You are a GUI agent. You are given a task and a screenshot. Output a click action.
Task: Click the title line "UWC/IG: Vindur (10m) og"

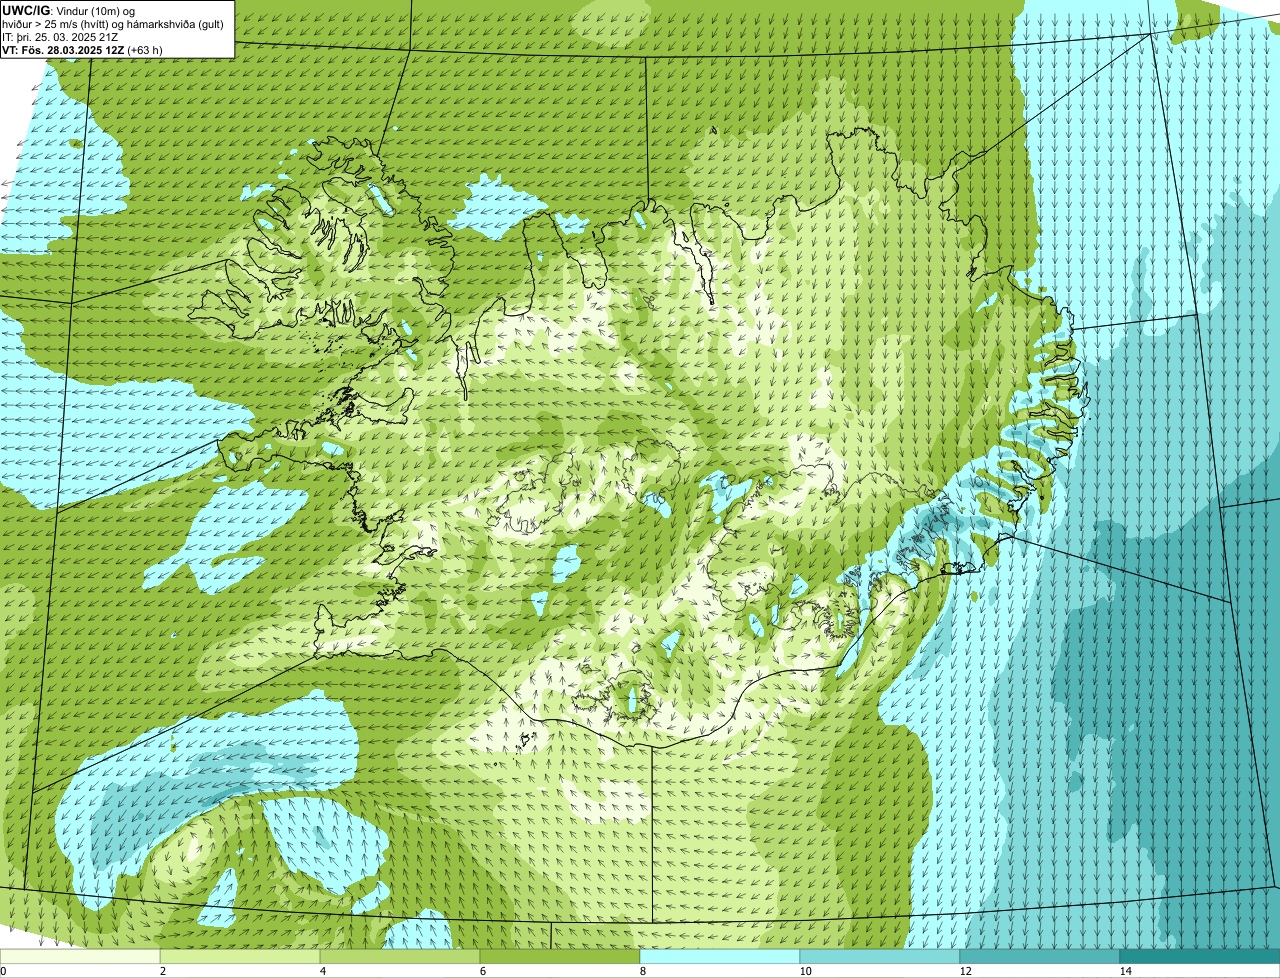tap(68, 10)
